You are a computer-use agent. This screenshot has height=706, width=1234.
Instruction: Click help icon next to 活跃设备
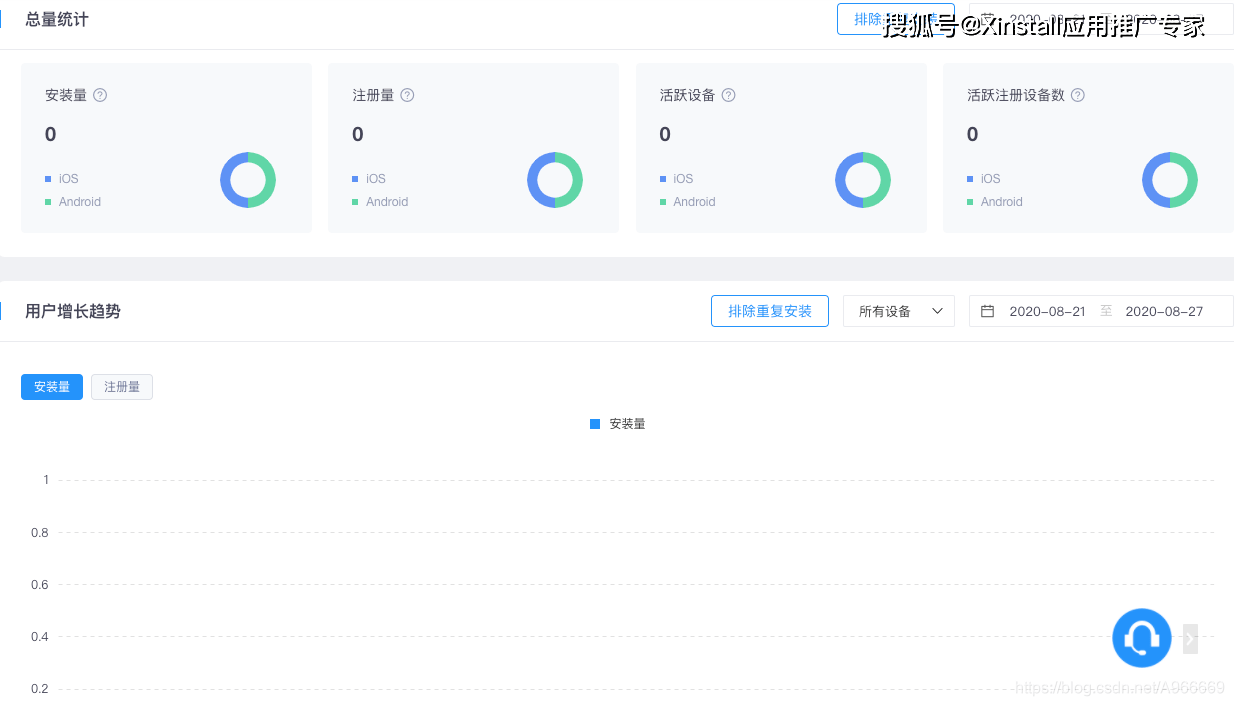(x=728, y=95)
